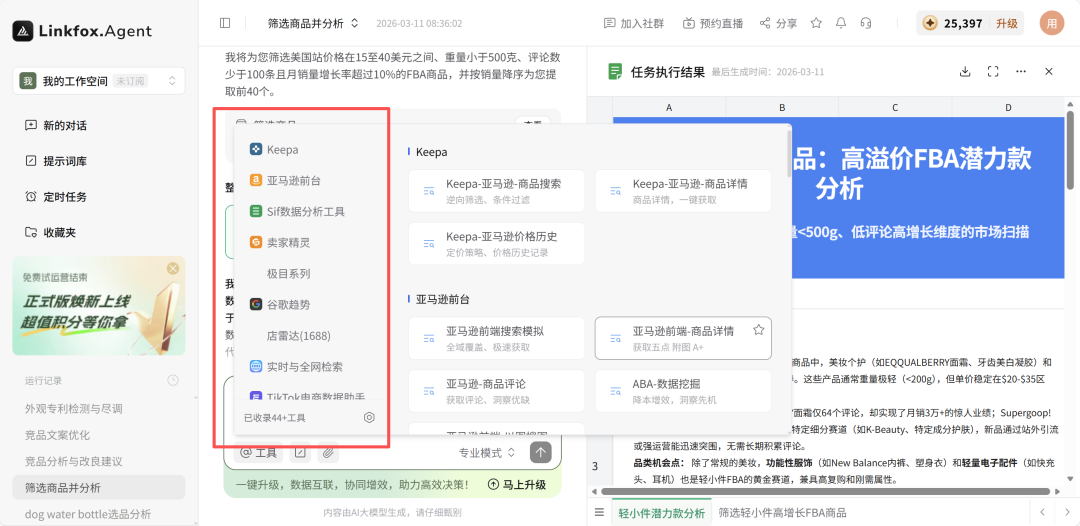The height and width of the screenshot is (526, 1080).
Task: Toggle the sidebar collapse icon
Action: [225, 23]
